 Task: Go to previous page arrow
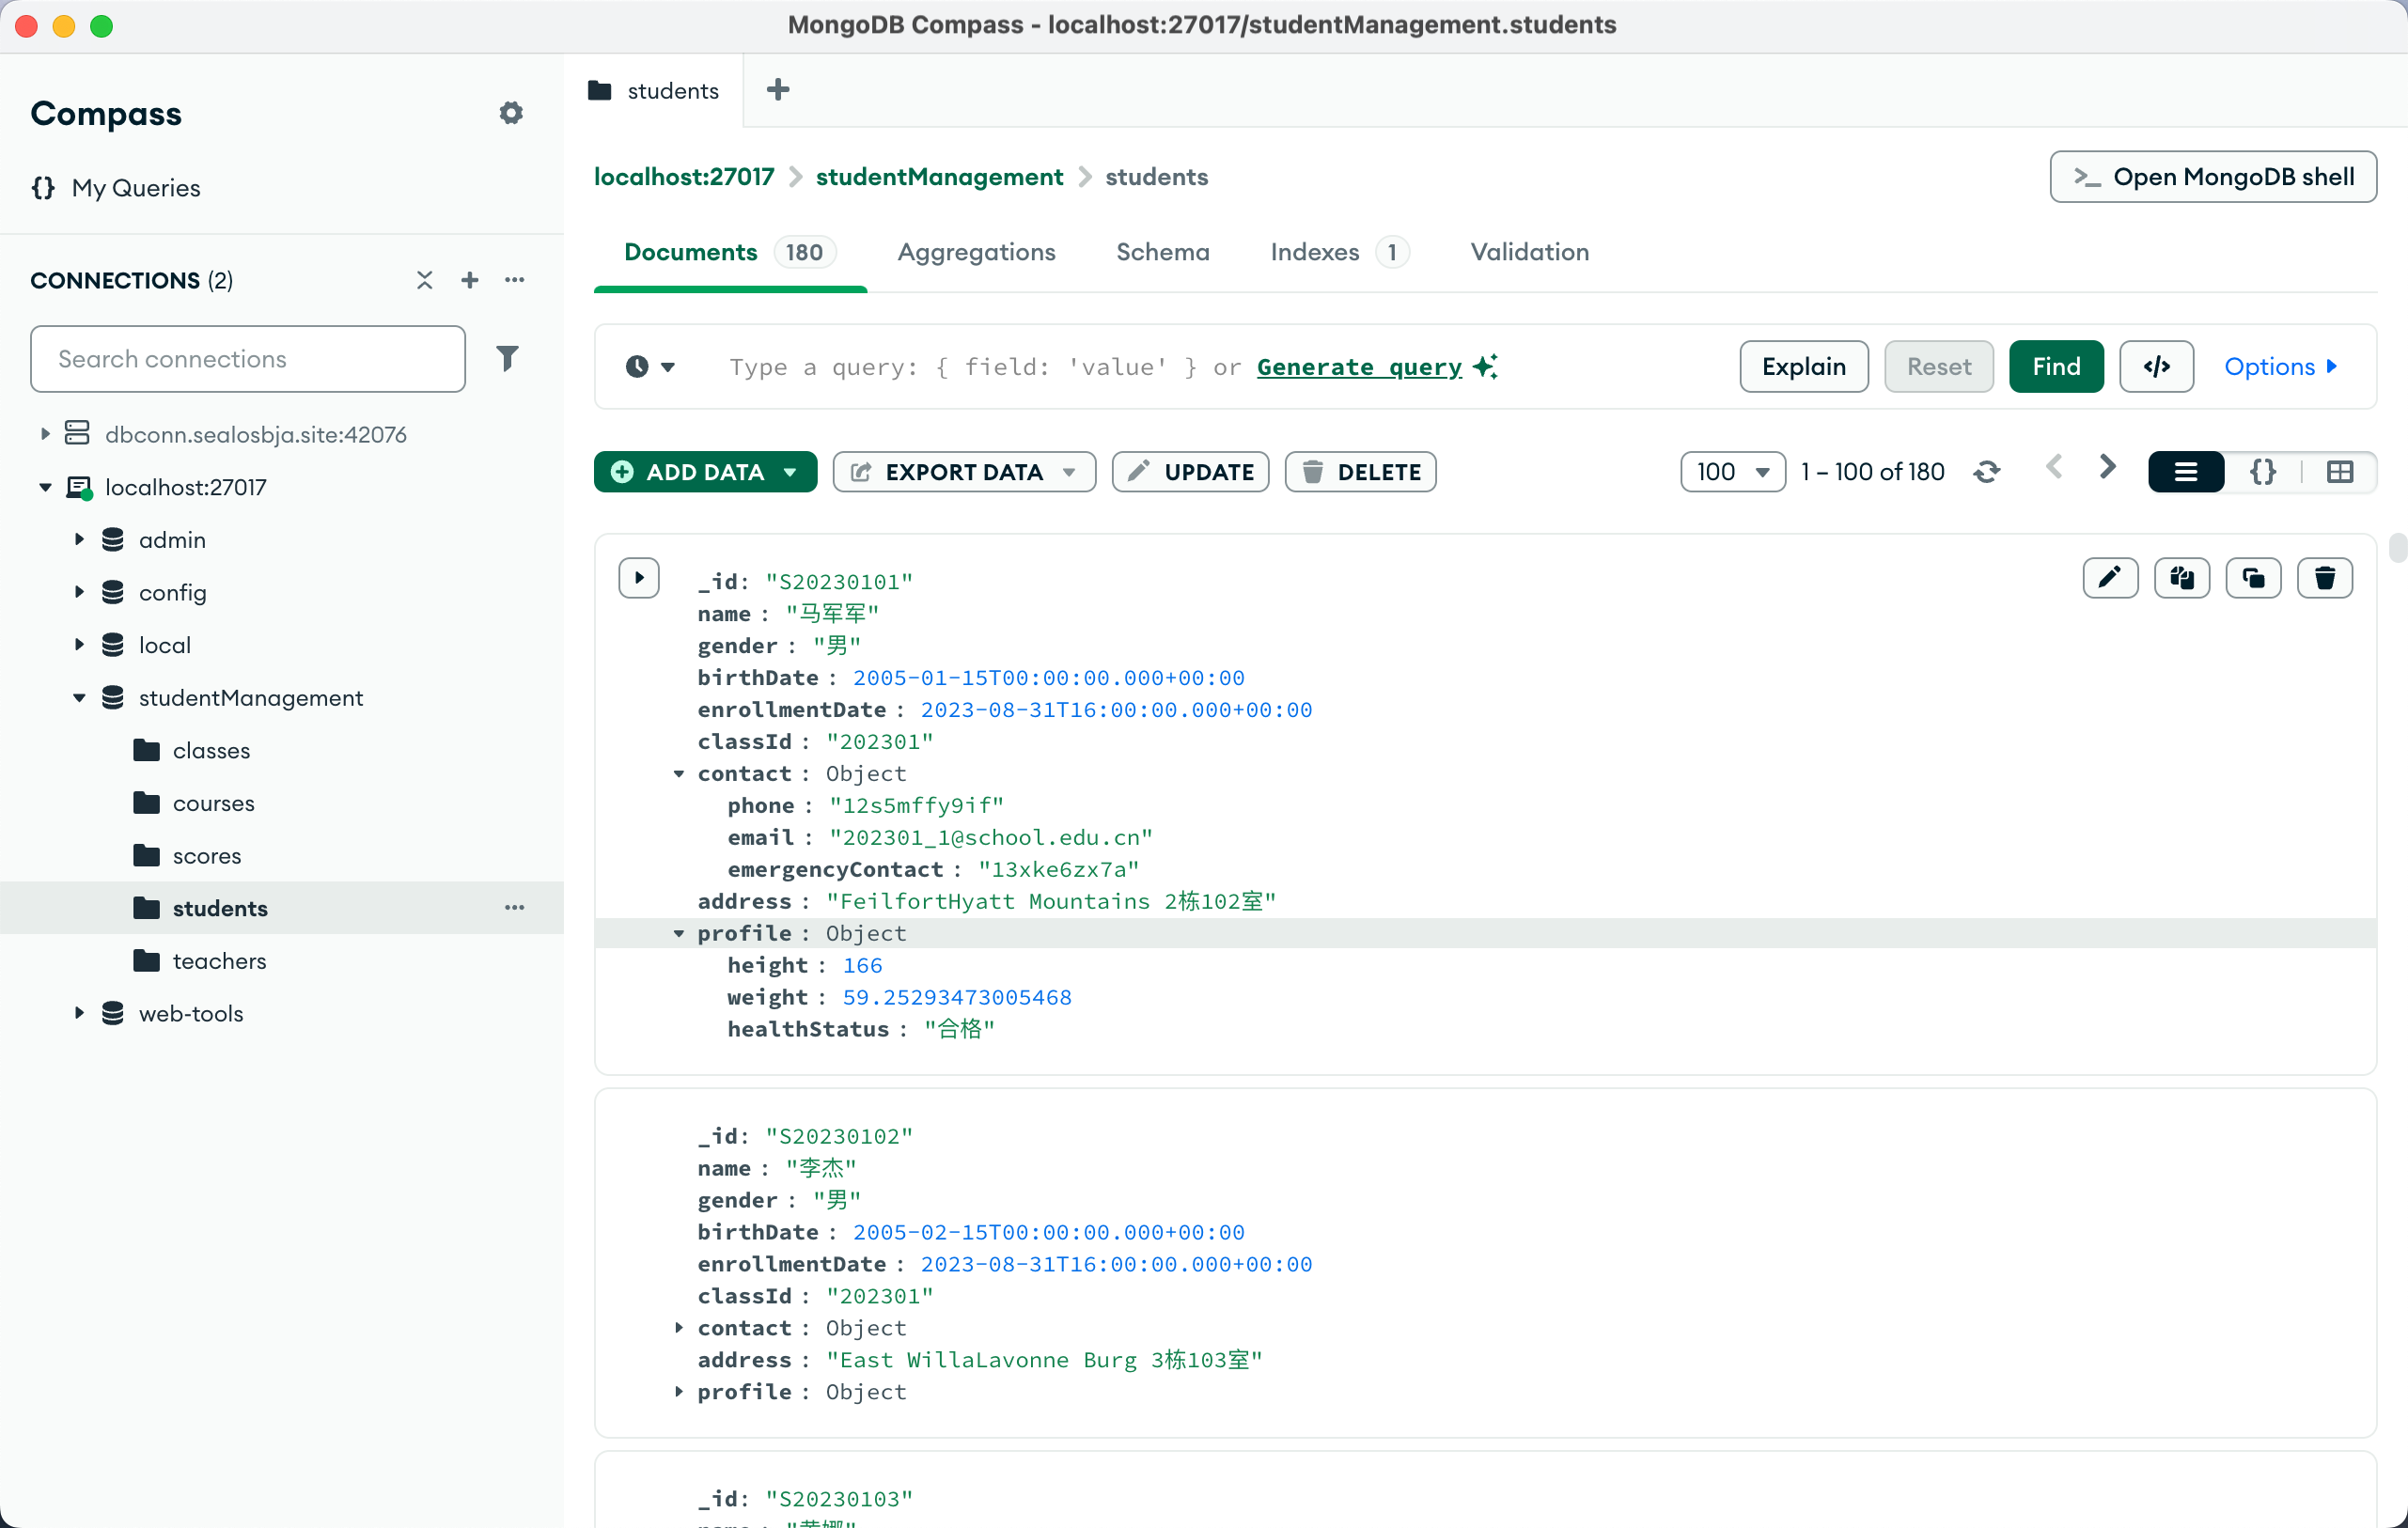2054,467
